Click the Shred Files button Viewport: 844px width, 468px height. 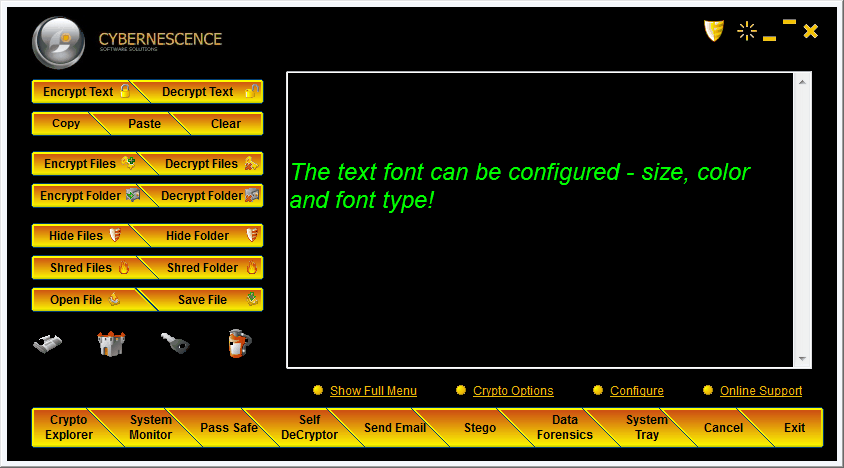coord(89,267)
